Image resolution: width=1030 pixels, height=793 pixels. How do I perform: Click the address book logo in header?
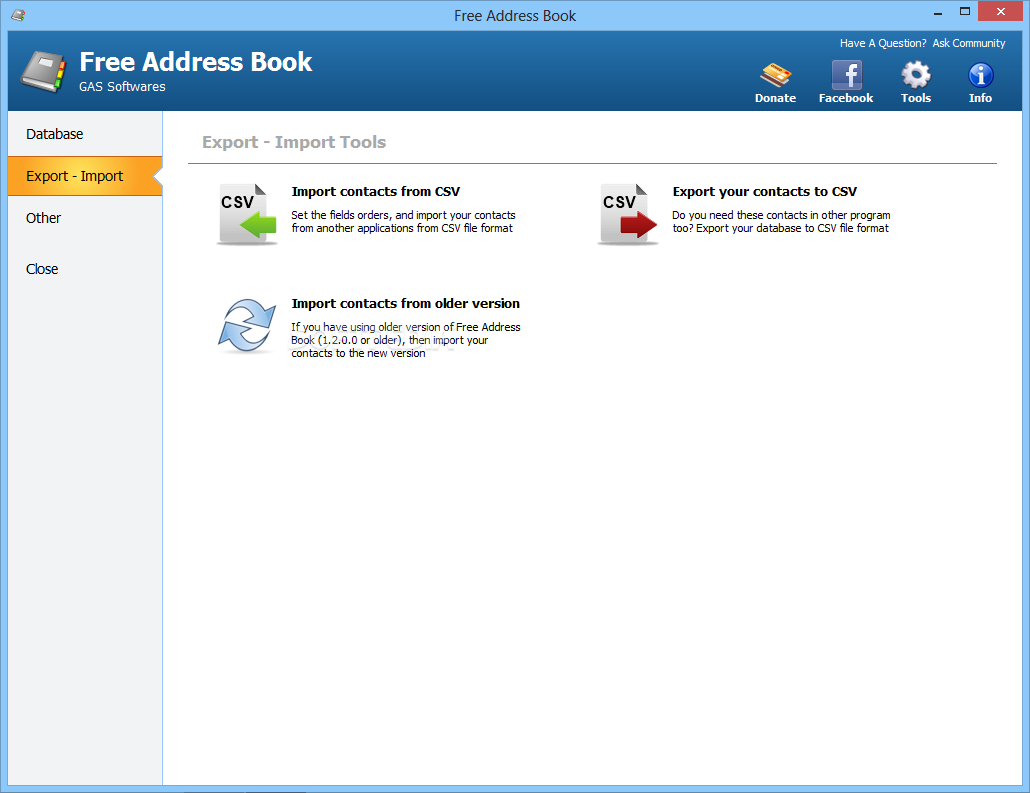click(x=43, y=72)
